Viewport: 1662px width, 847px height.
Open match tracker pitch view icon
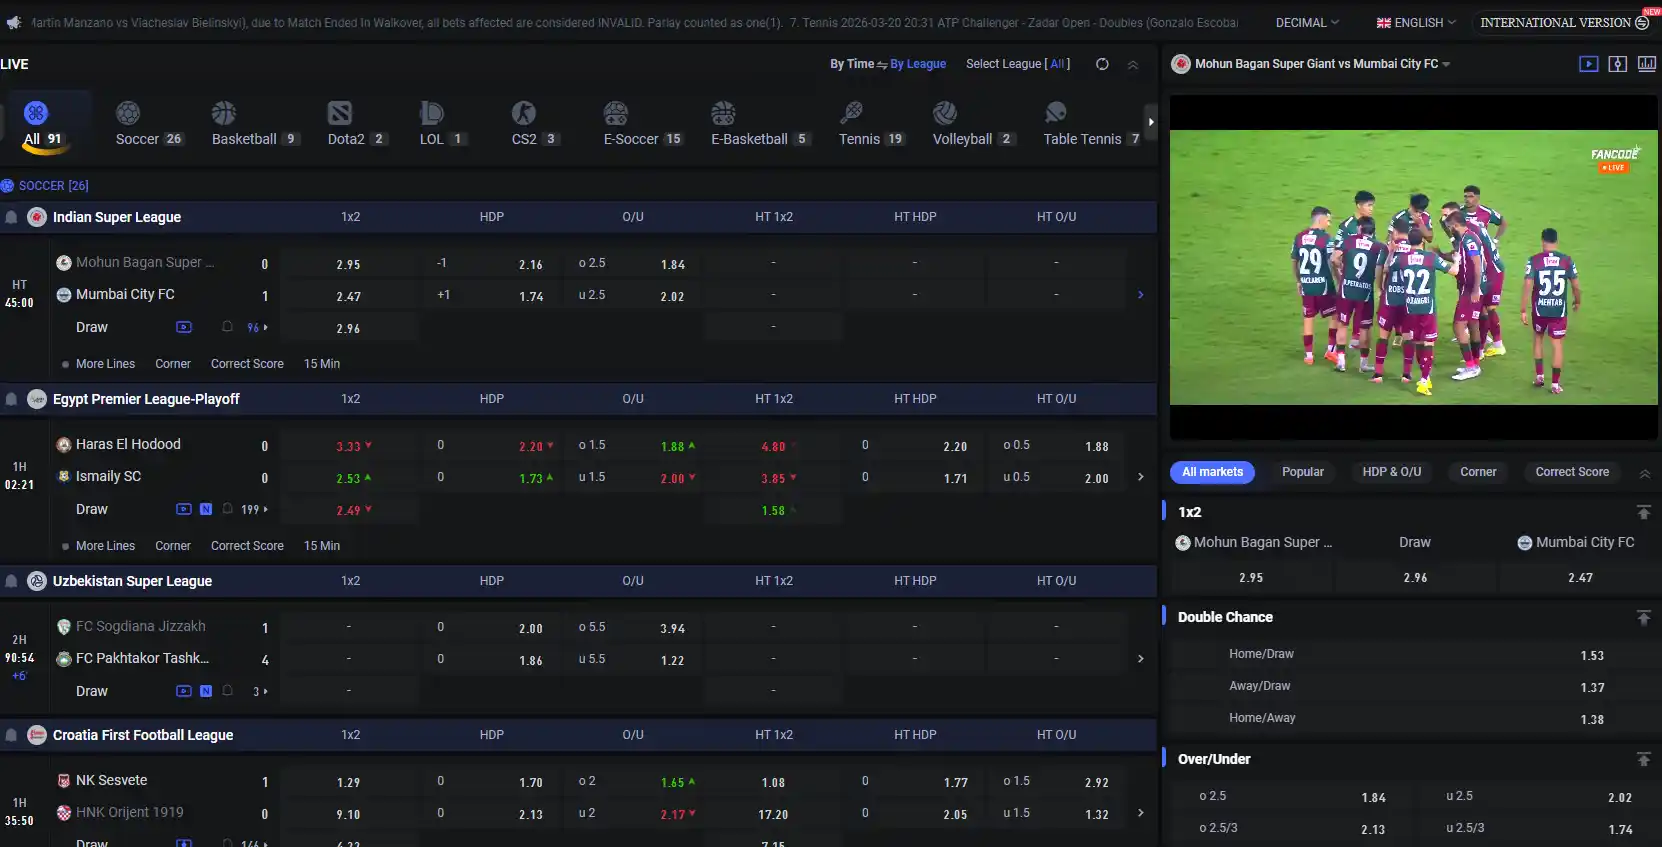tap(1617, 64)
